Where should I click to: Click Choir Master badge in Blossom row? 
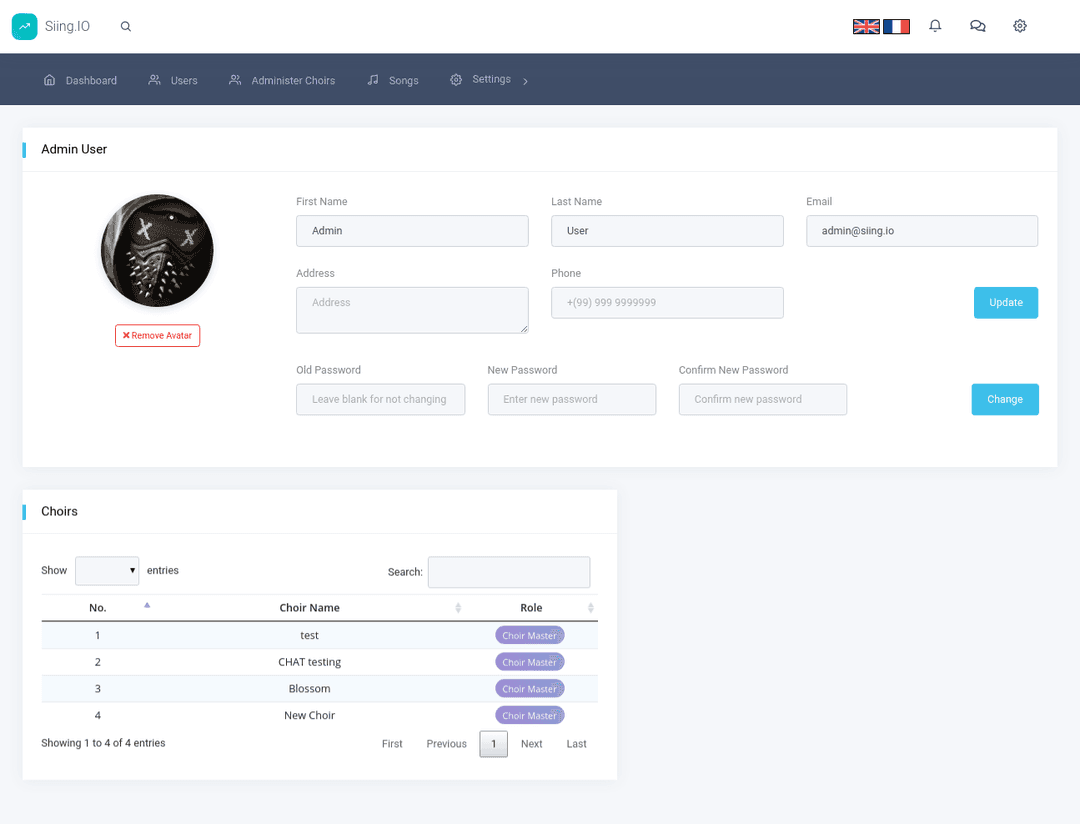(x=530, y=689)
